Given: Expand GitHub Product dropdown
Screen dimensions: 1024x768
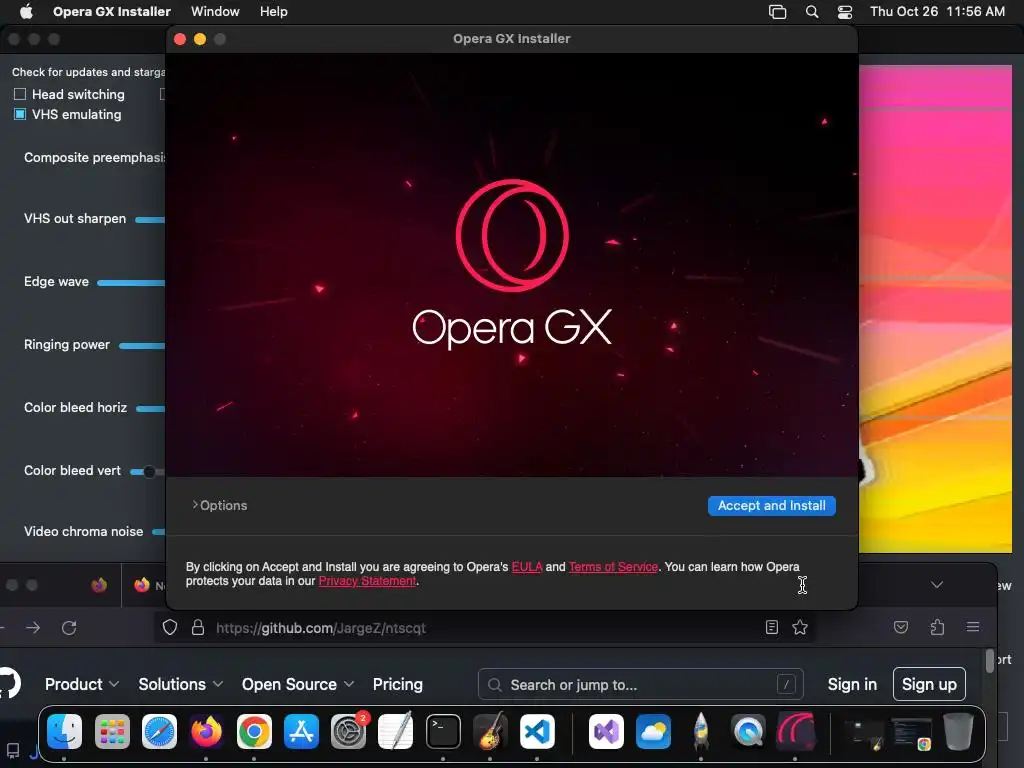Looking at the screenshot, I should pyautogui.click(x=82, y=684).
